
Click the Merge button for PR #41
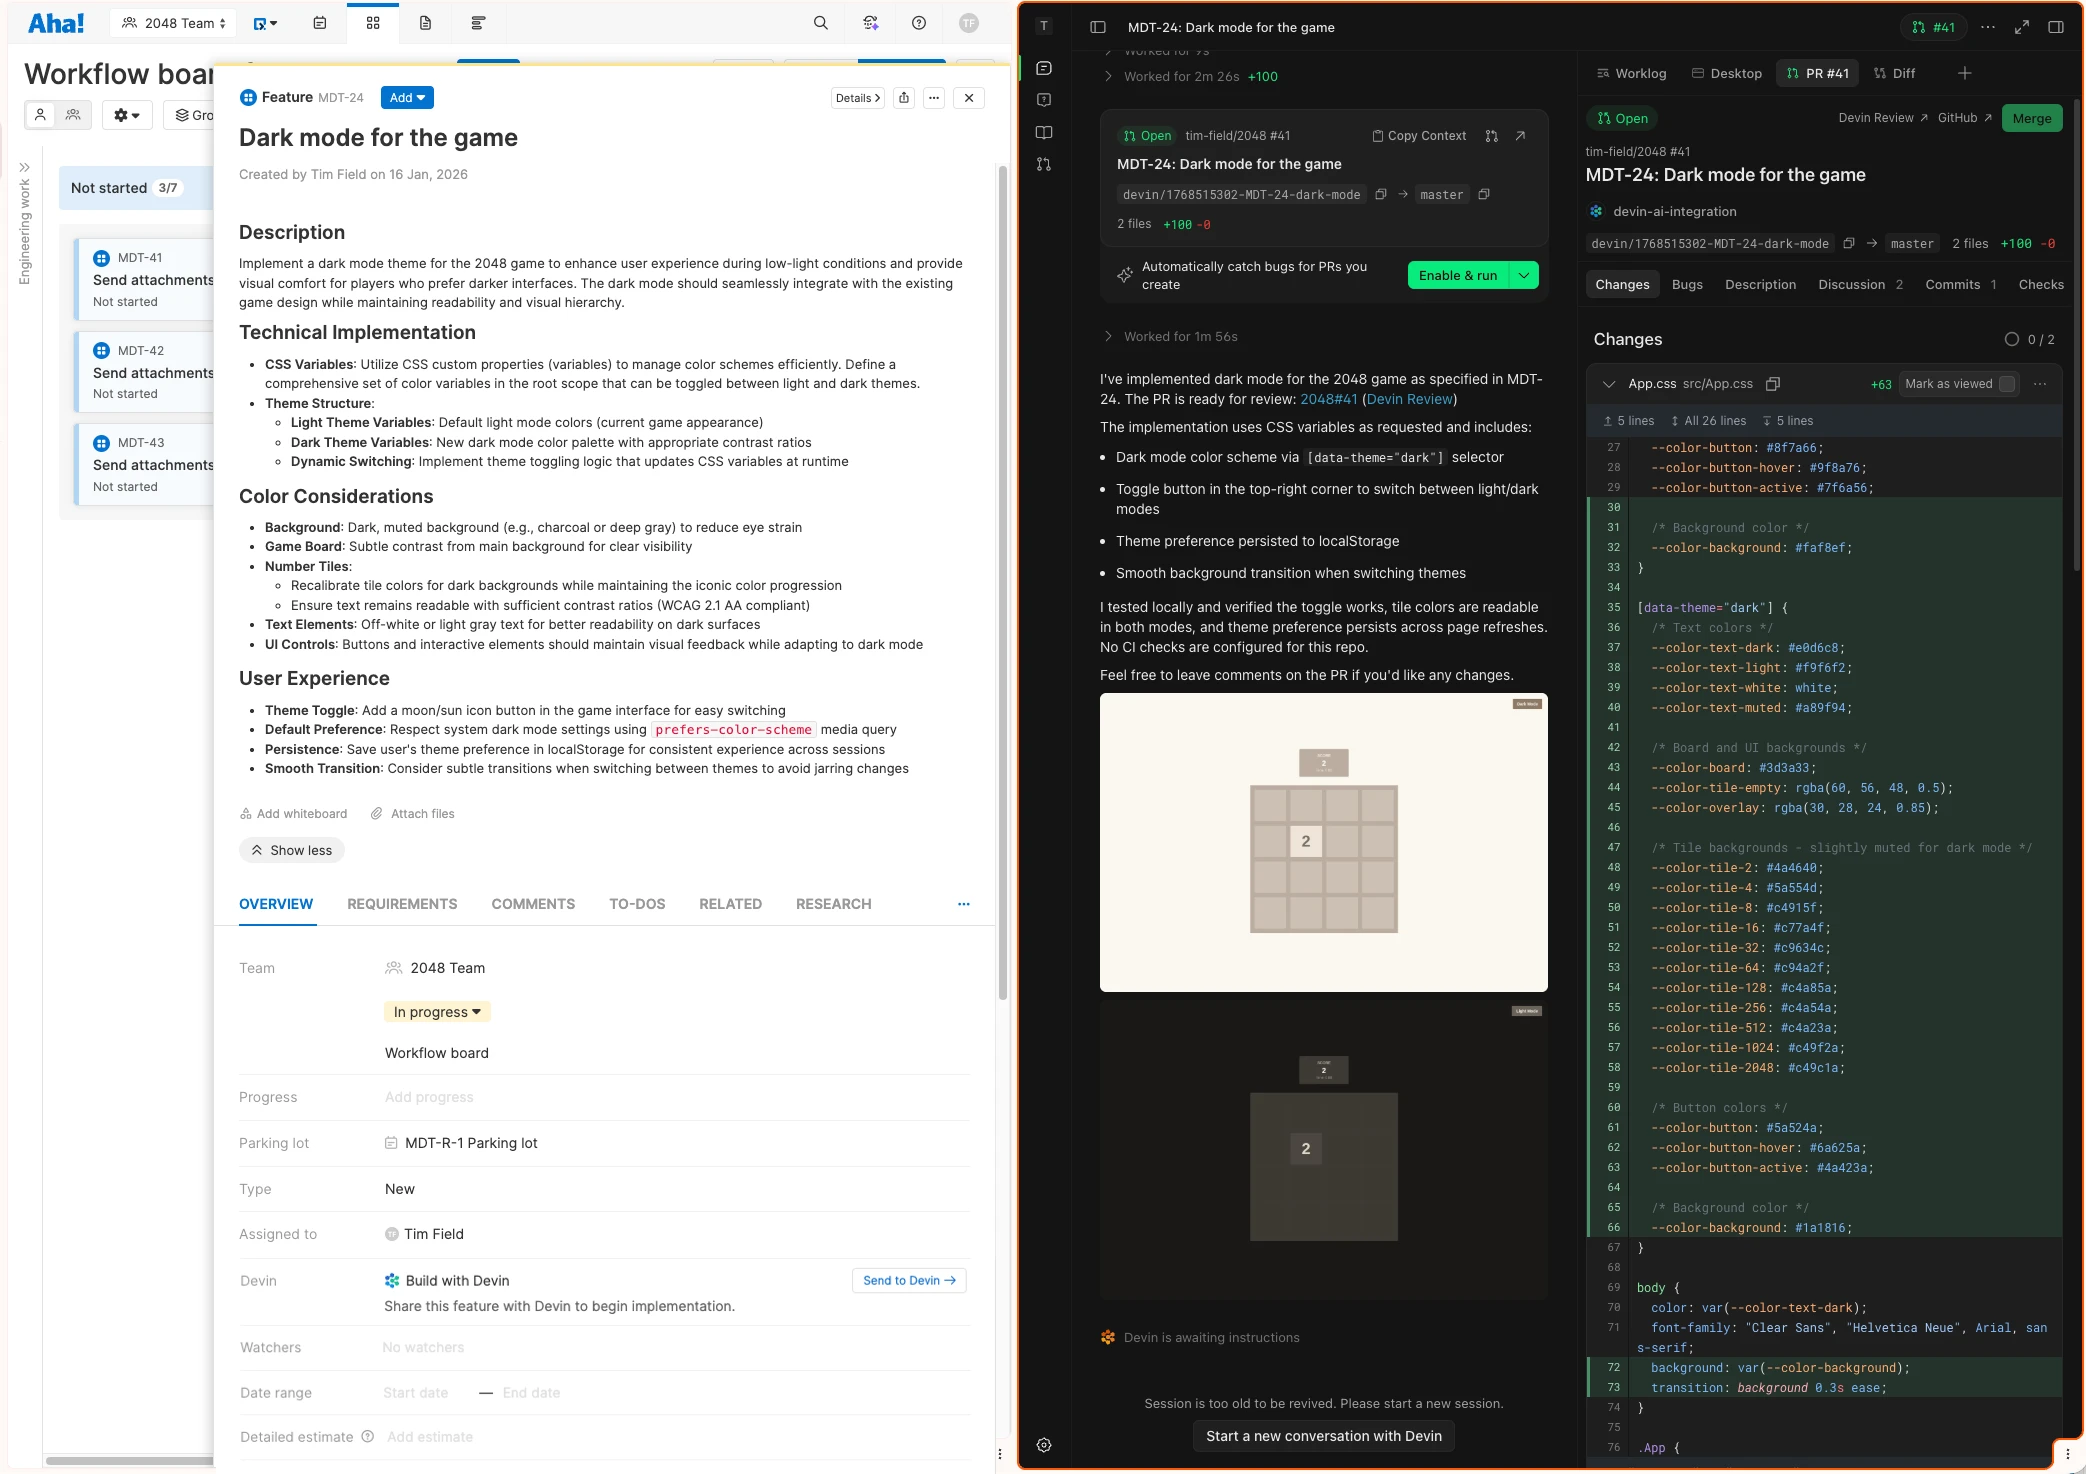2032,117
